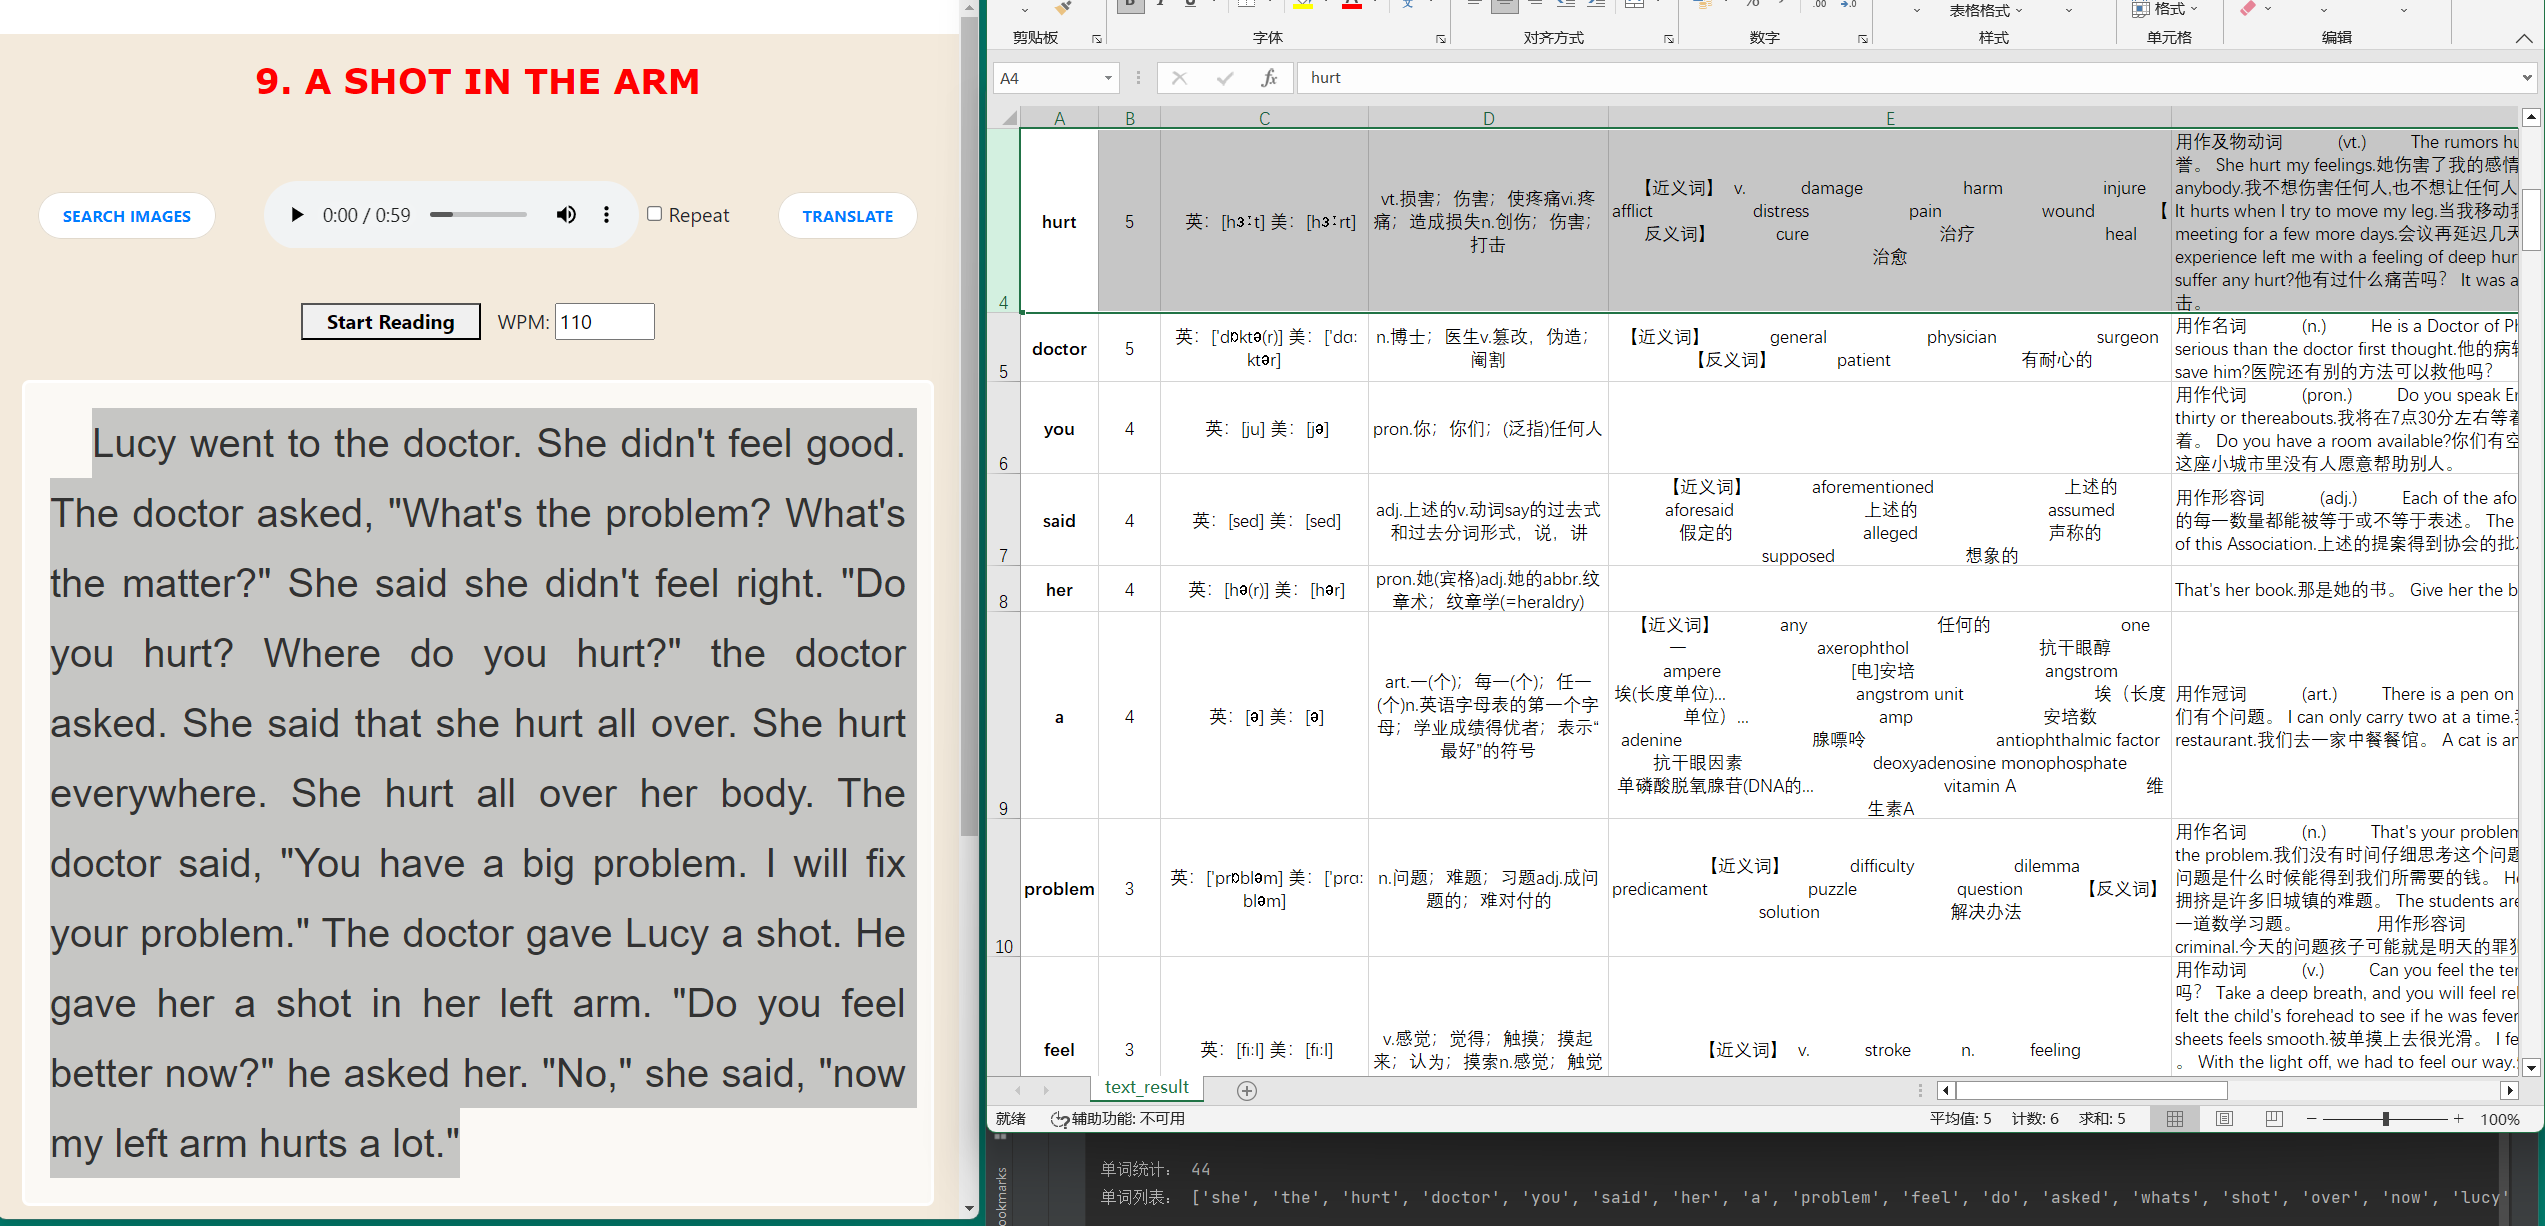Switch to Page Break Preview icon

(2273, 1119)
